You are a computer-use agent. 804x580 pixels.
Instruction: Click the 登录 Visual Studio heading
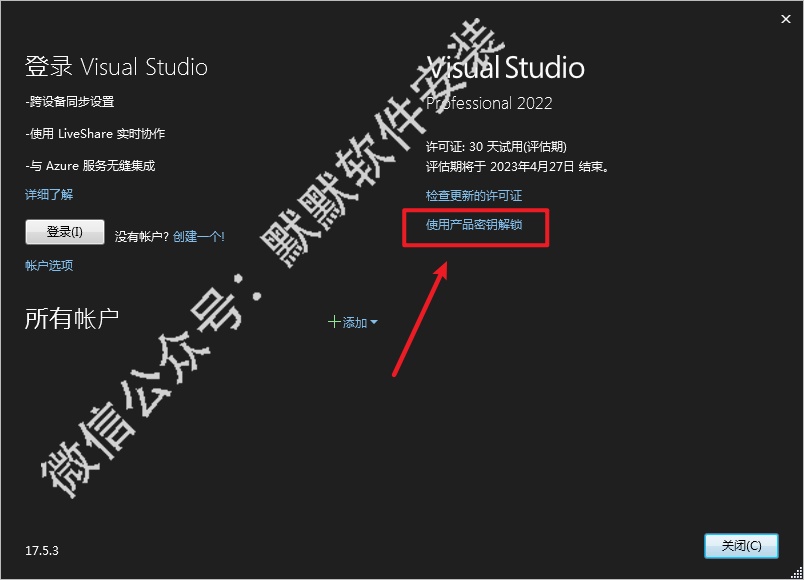(116, 67)
